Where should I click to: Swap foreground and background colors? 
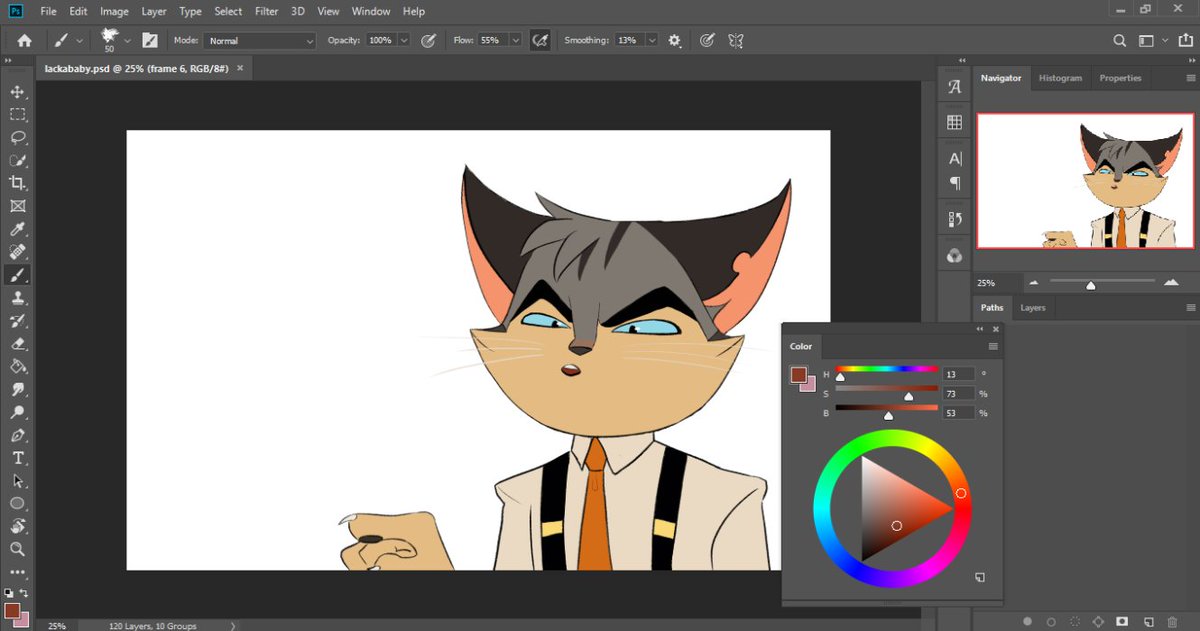tap(24, 592)
